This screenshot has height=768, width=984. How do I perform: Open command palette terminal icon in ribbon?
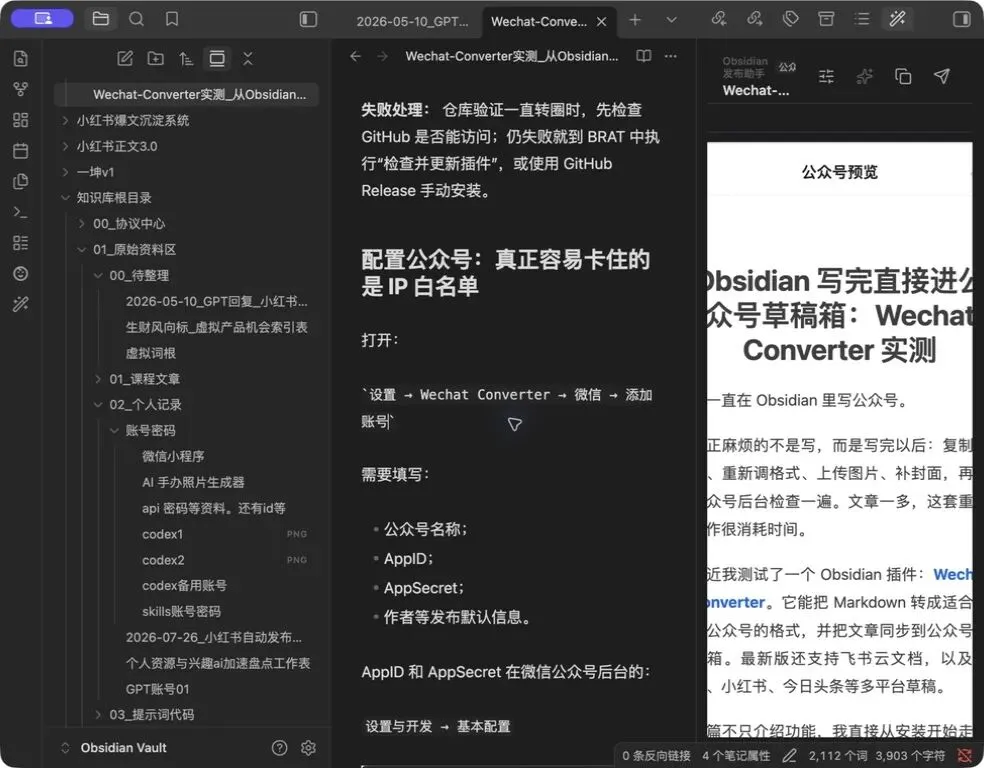(x=20, y=212)
